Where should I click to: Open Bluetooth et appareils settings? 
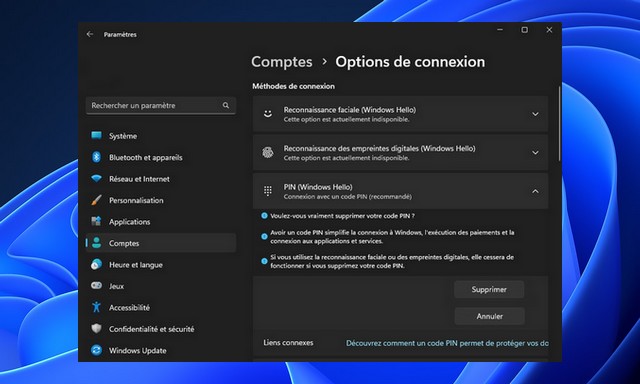pyautogui.click(x=161, y=158)
